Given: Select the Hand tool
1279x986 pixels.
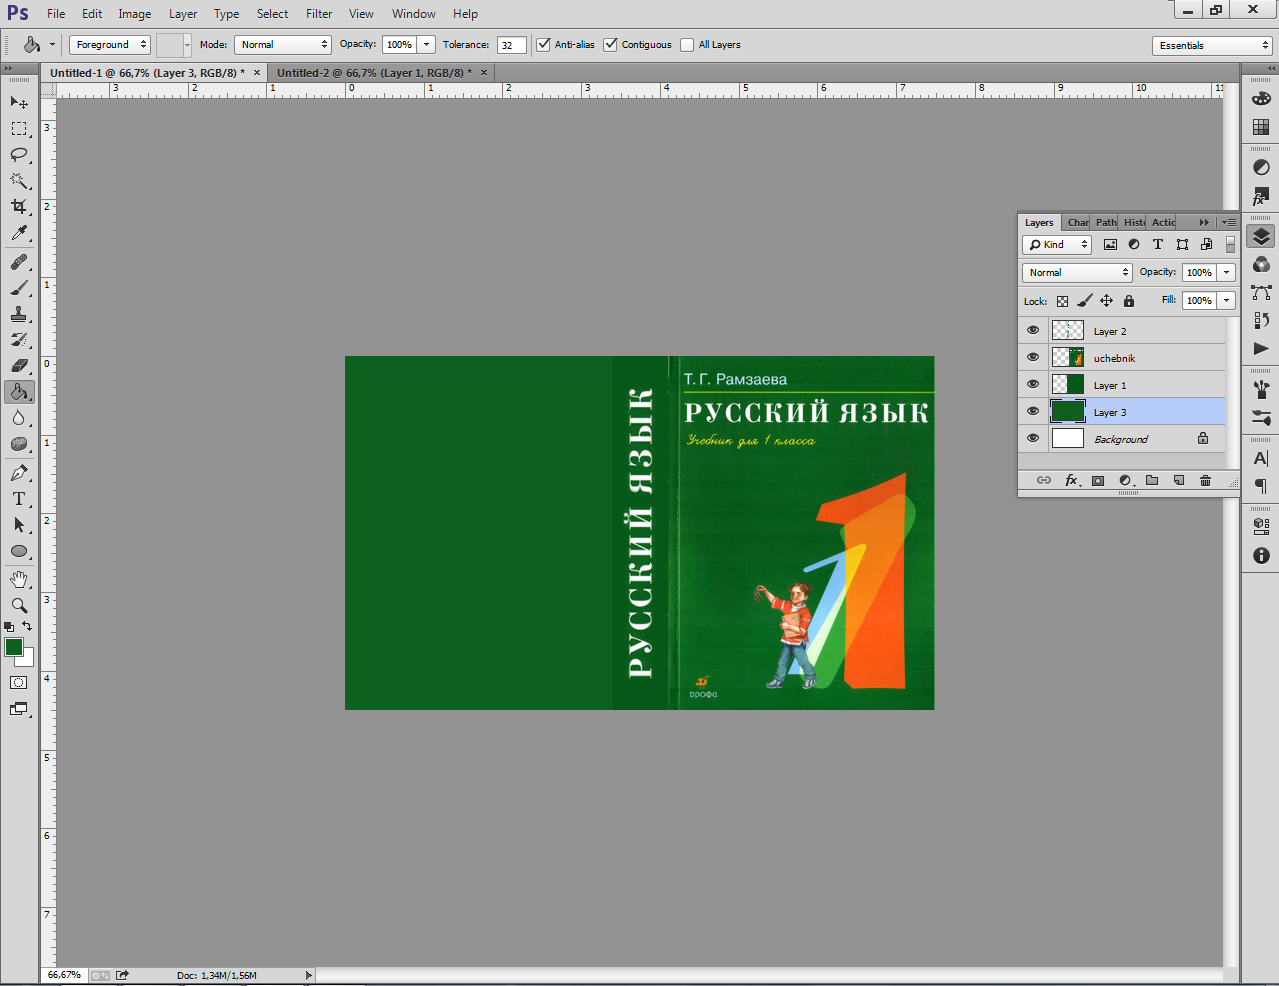Looking at the screenshot, I should click(x=19, y=580).
